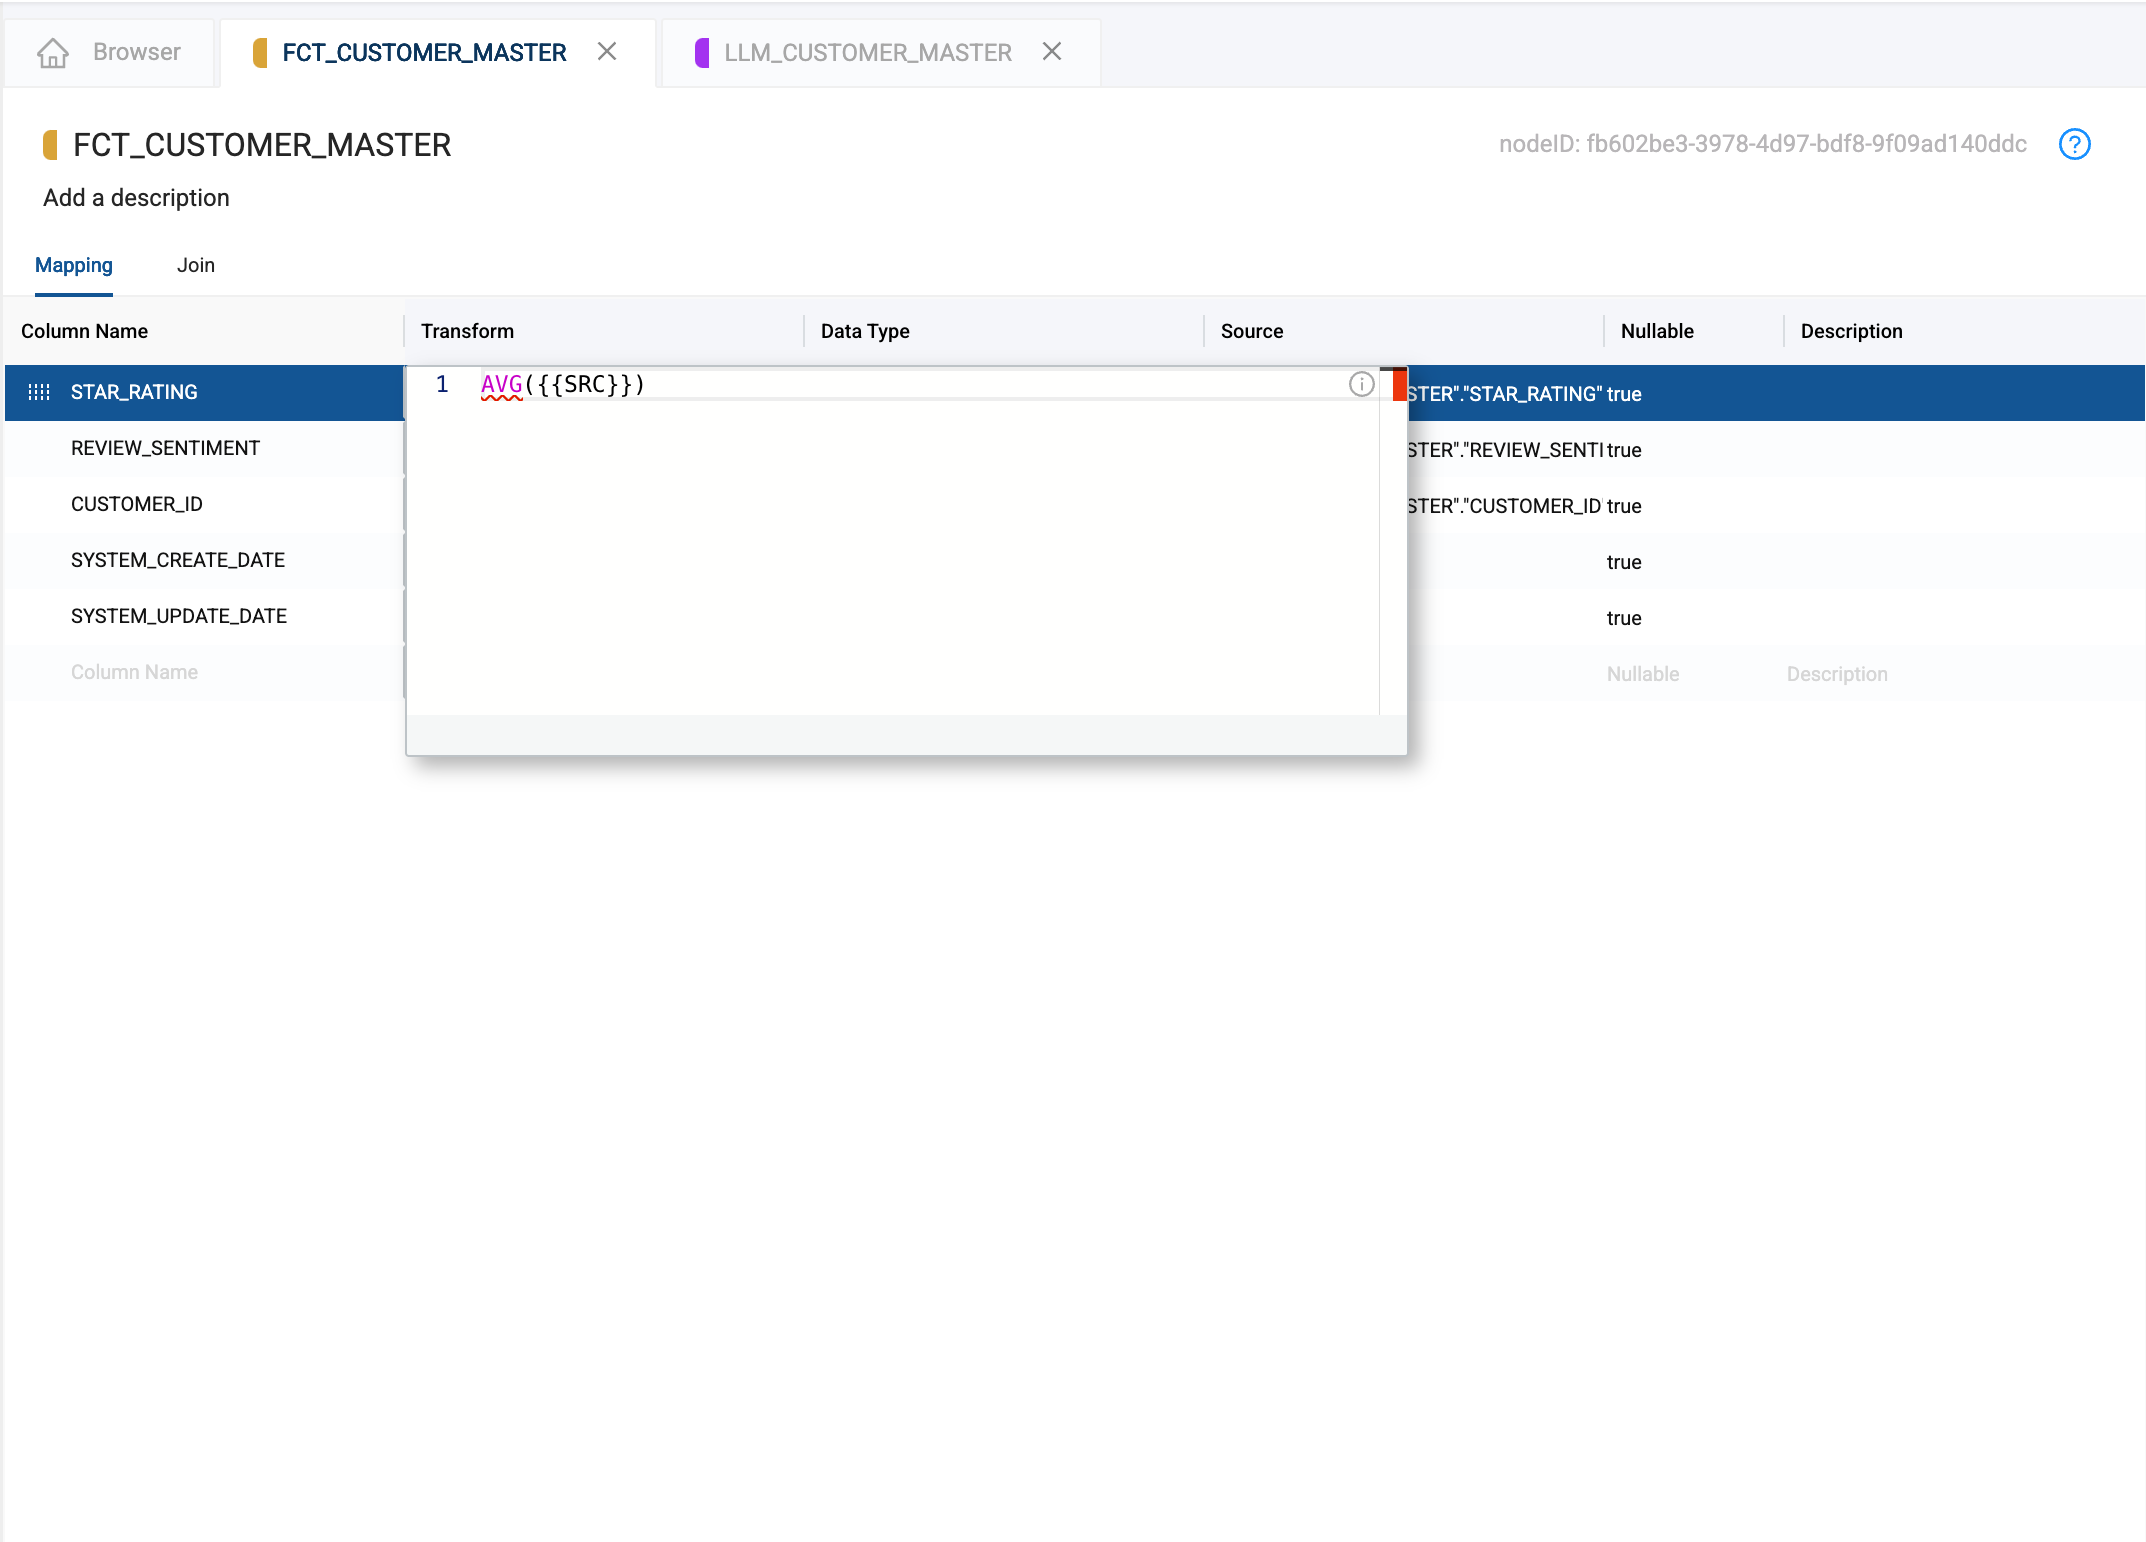
Task: Select the REVIEW_SENTIMENT column row
Action: [x=165, y=448]
